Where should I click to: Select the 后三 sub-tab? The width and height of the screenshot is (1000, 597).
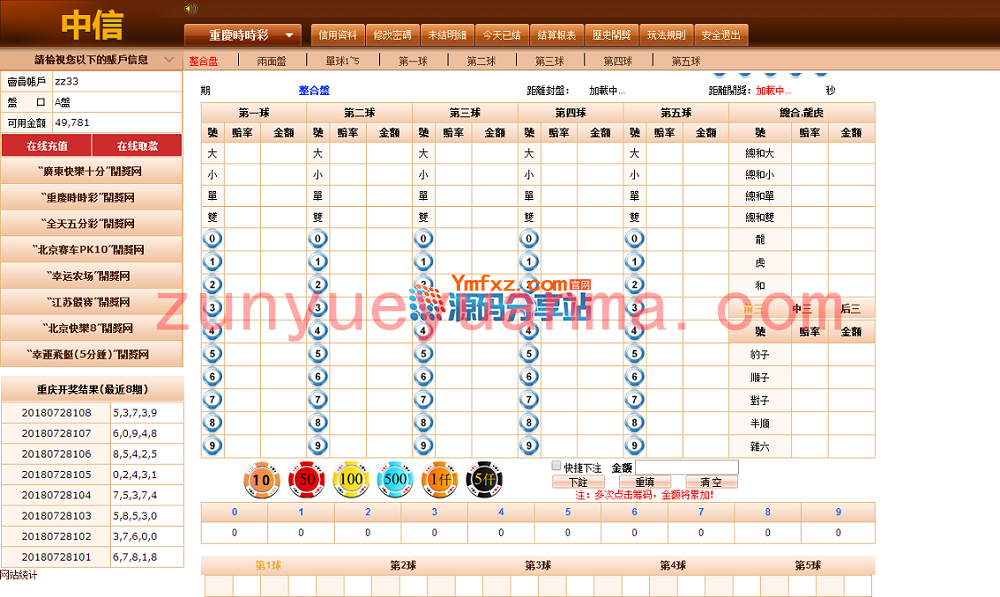point(850,309)
